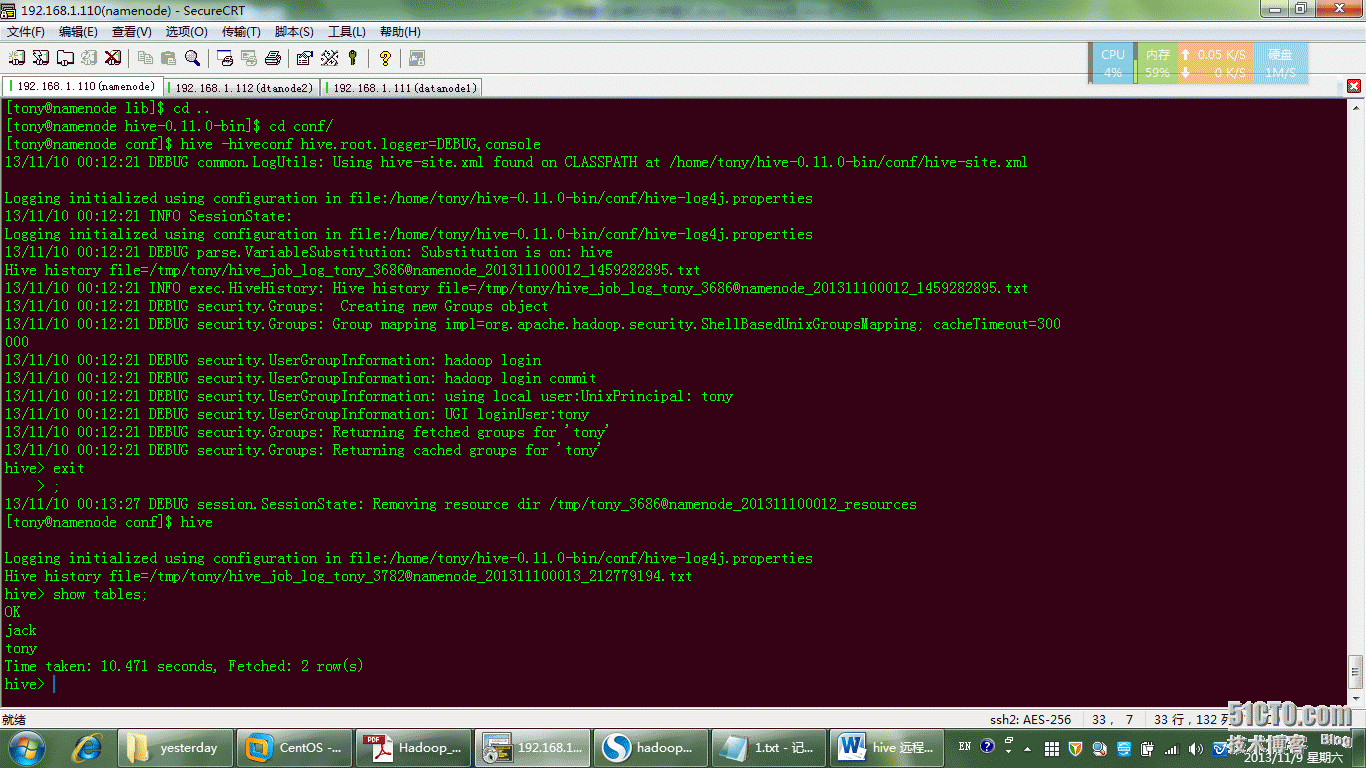
Task: Click the Print Screen toolbar icon
Action: point(225,58)
